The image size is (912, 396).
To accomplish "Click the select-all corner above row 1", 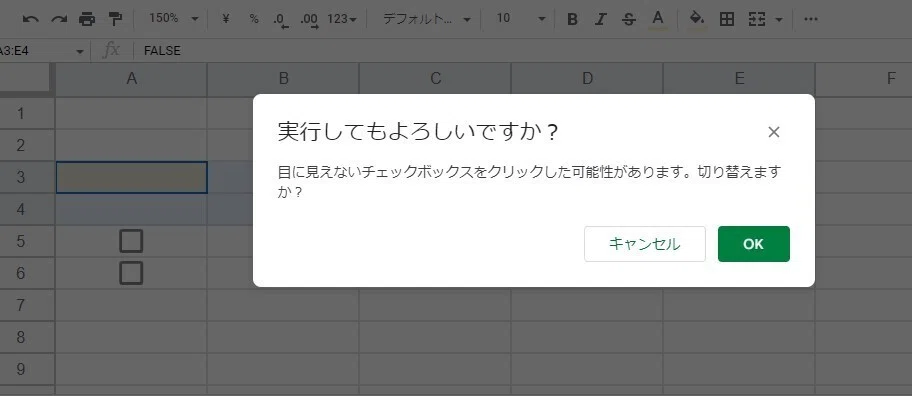I will click(27, 79).
